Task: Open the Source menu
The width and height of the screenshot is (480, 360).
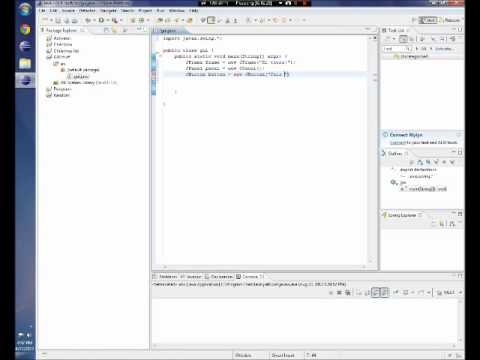Action: 68,11
